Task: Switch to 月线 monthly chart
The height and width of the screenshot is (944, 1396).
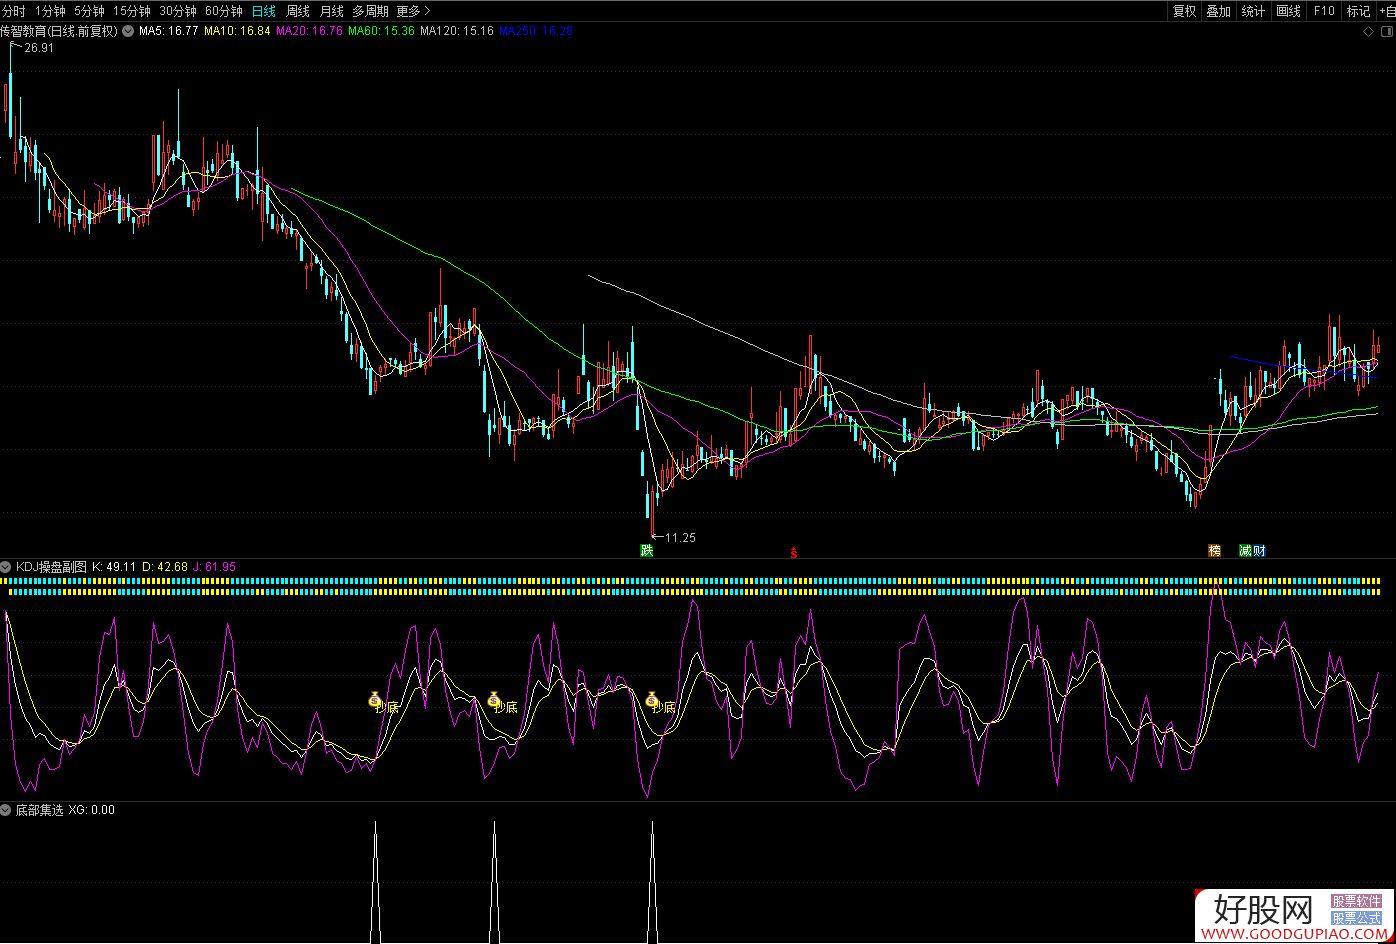Action: click(331, 11)
